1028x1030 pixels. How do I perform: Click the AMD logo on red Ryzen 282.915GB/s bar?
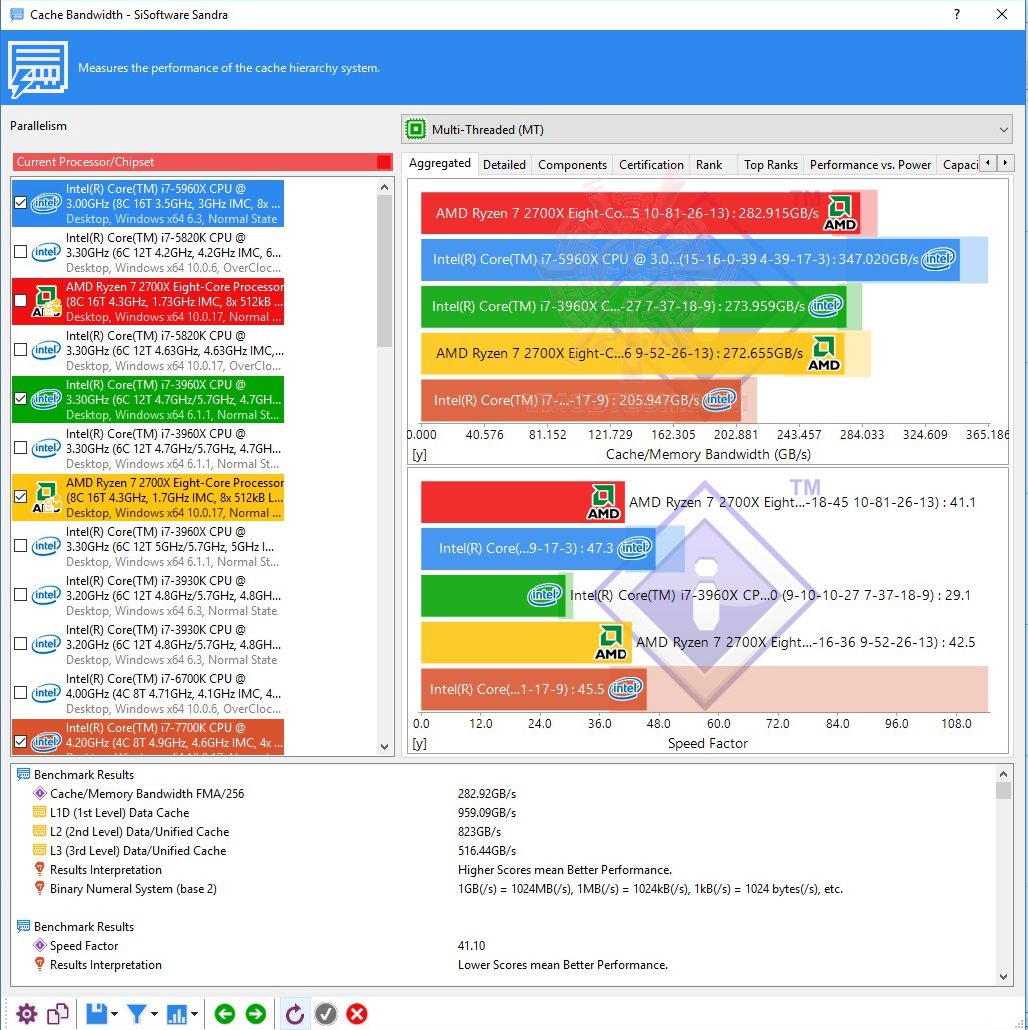tap(840, 213)
